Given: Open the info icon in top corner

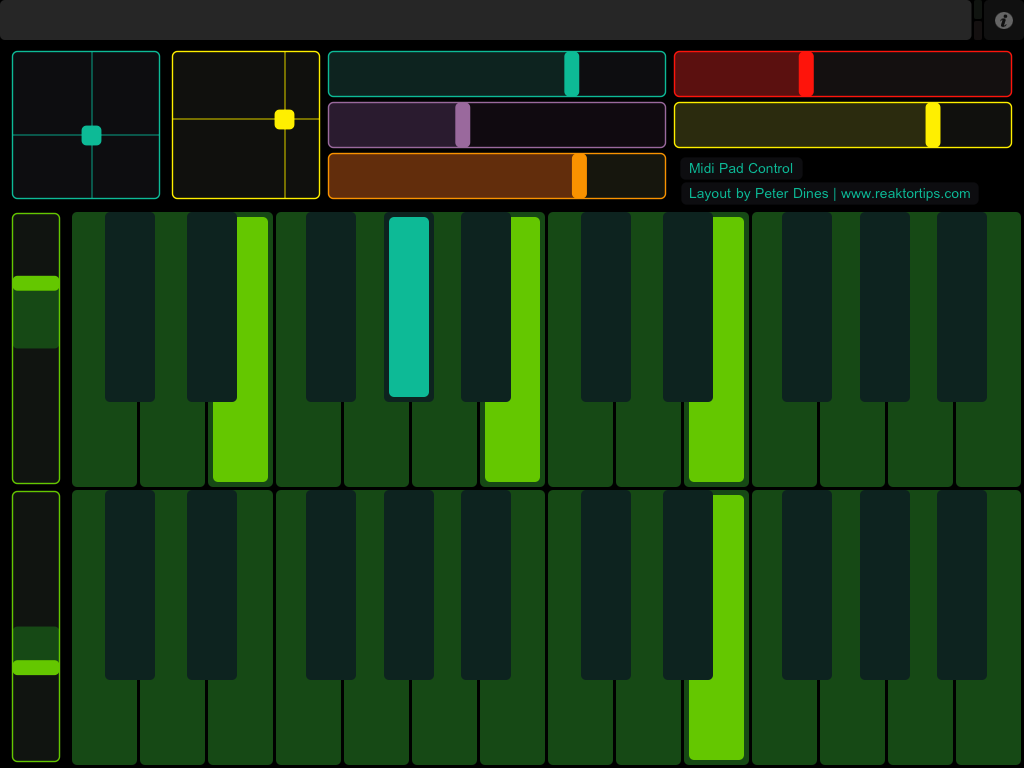Looking at the screenshot, I should 1003,20.
